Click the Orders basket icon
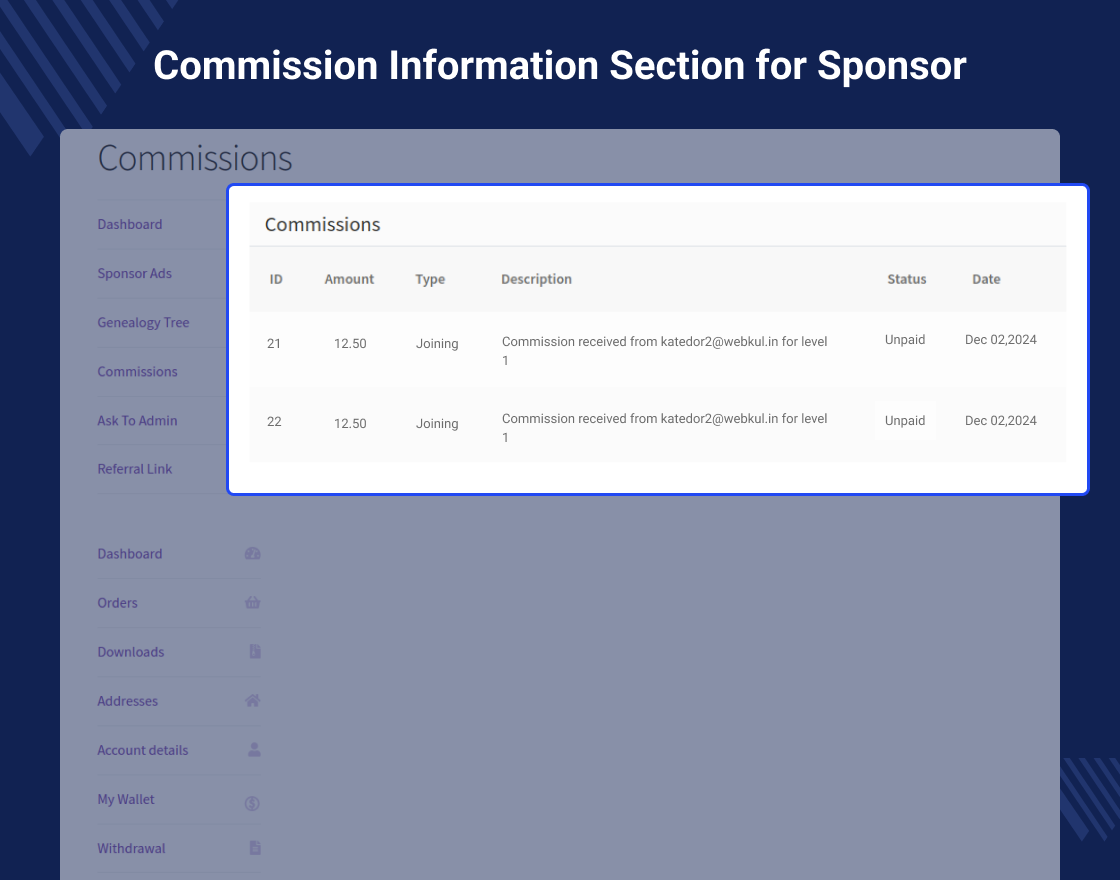The width and height of the screenshot is (1120, 880). coord(253,603)
